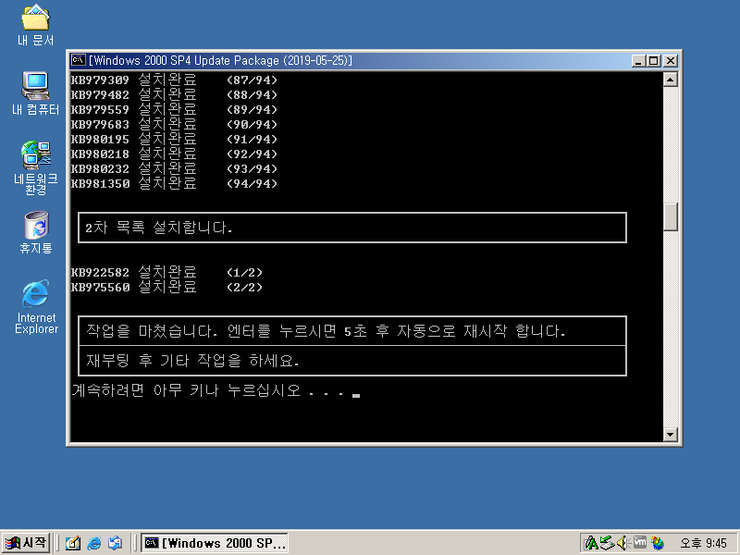Viewport: 740px width, 555px height.
Task: Click the KB980232 설치완료 line
Action: 174,169
